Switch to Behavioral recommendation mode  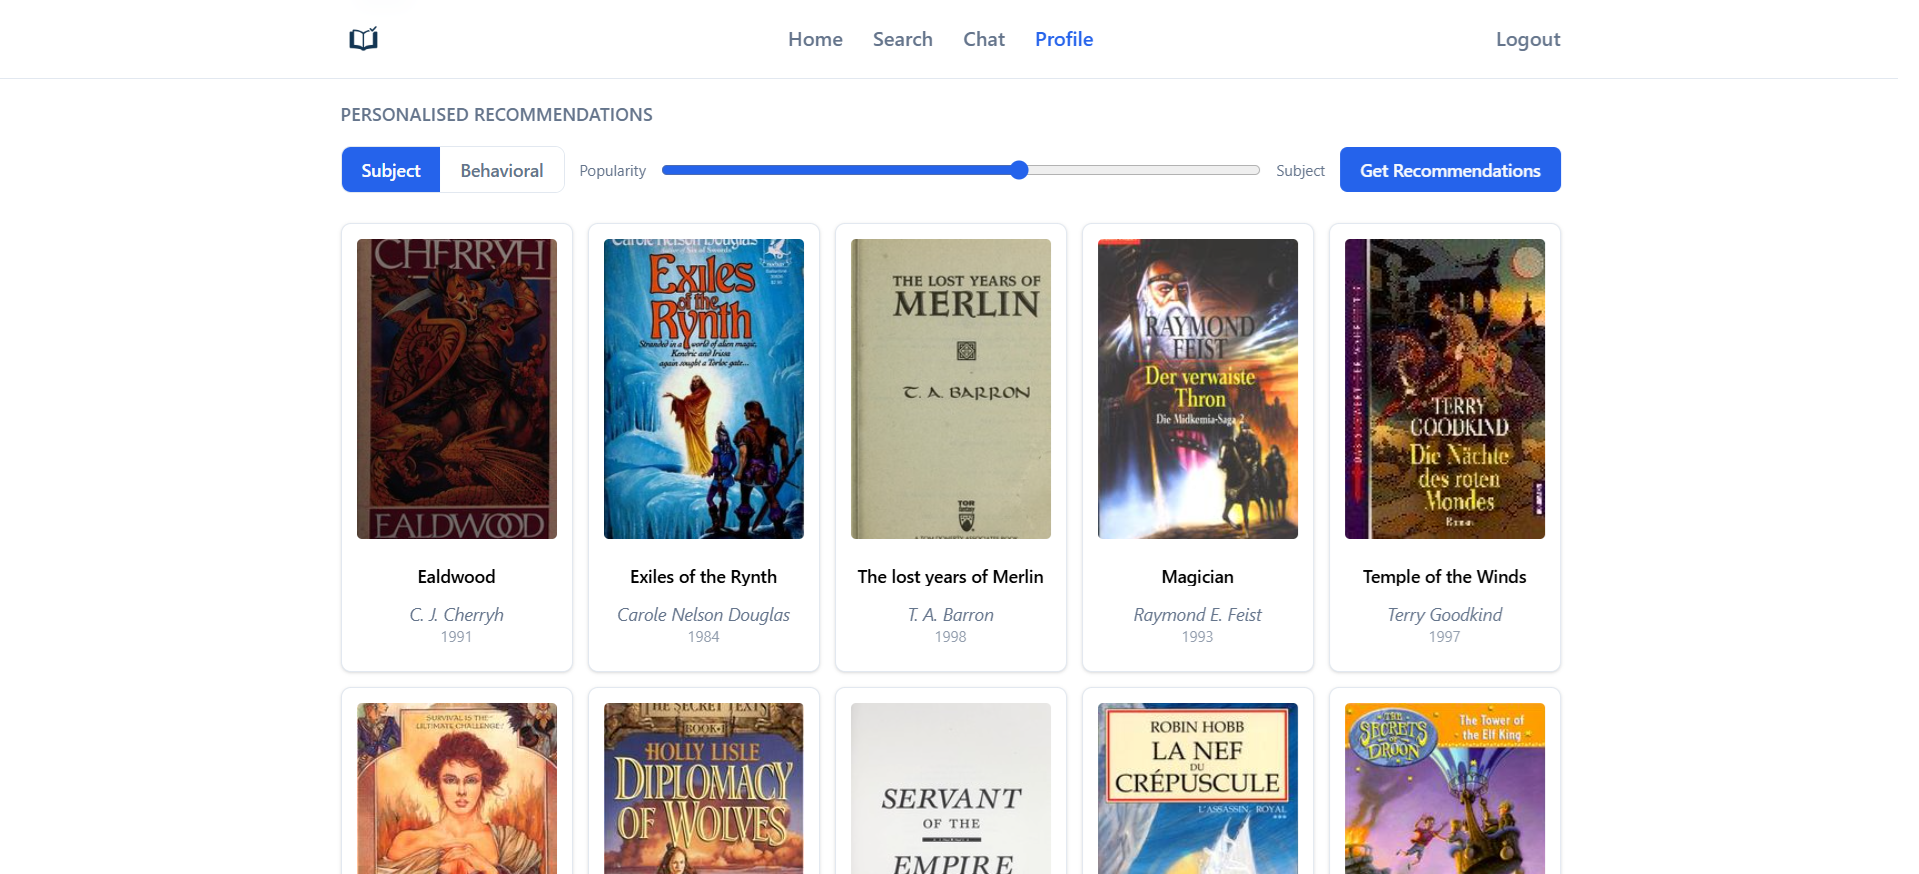pyautogui.click(x=502, y=170)
